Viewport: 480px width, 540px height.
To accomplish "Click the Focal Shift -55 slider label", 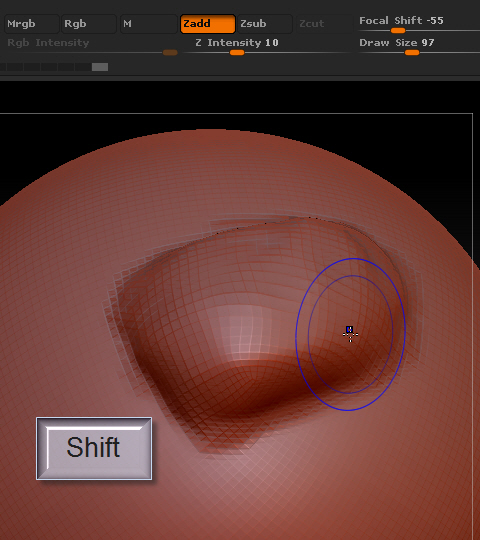I will click(401, 21).
